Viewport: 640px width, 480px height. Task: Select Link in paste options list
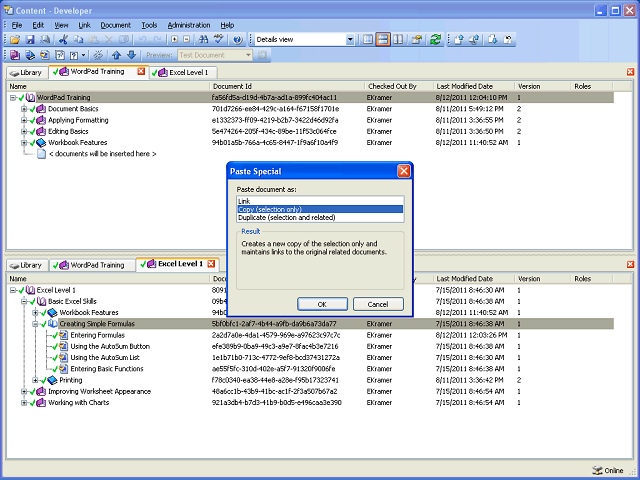click(x=320, y=201)
